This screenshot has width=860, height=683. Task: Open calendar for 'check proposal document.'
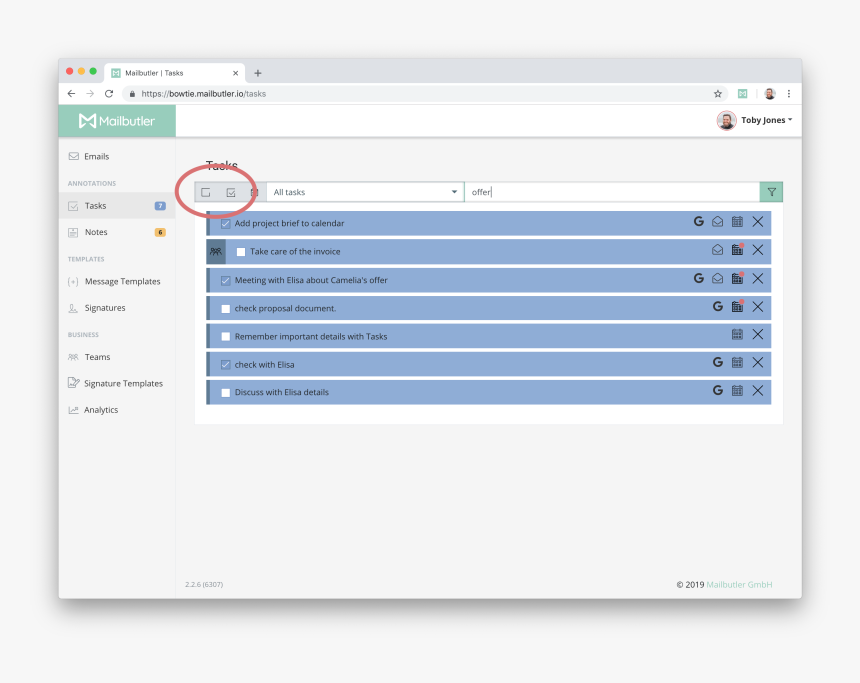[x=737, y=307]
